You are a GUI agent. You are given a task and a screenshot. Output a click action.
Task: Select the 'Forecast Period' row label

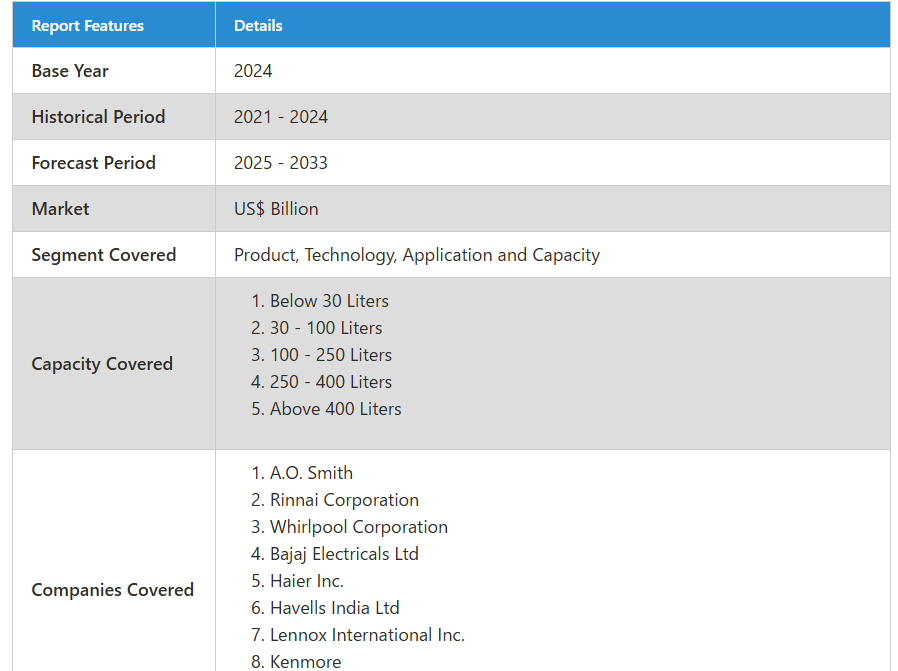(x=94, y=163)
